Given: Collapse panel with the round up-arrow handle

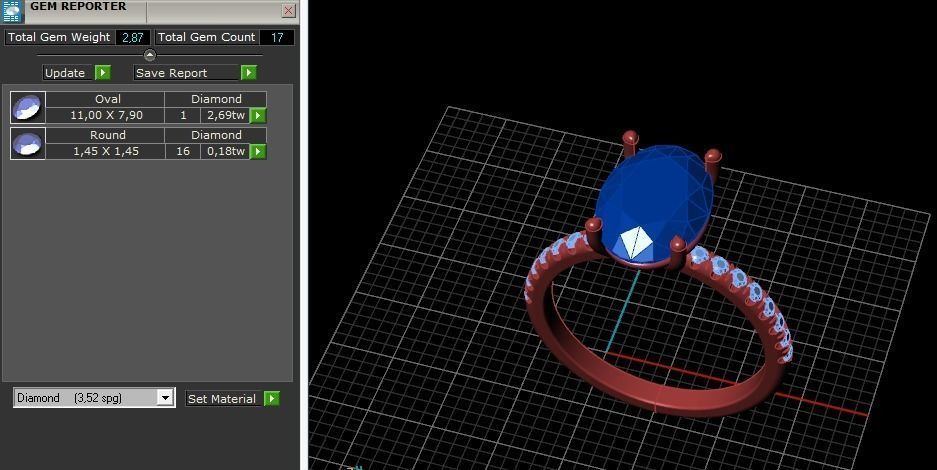Looking at the screenshot, I should pos(150,55).
